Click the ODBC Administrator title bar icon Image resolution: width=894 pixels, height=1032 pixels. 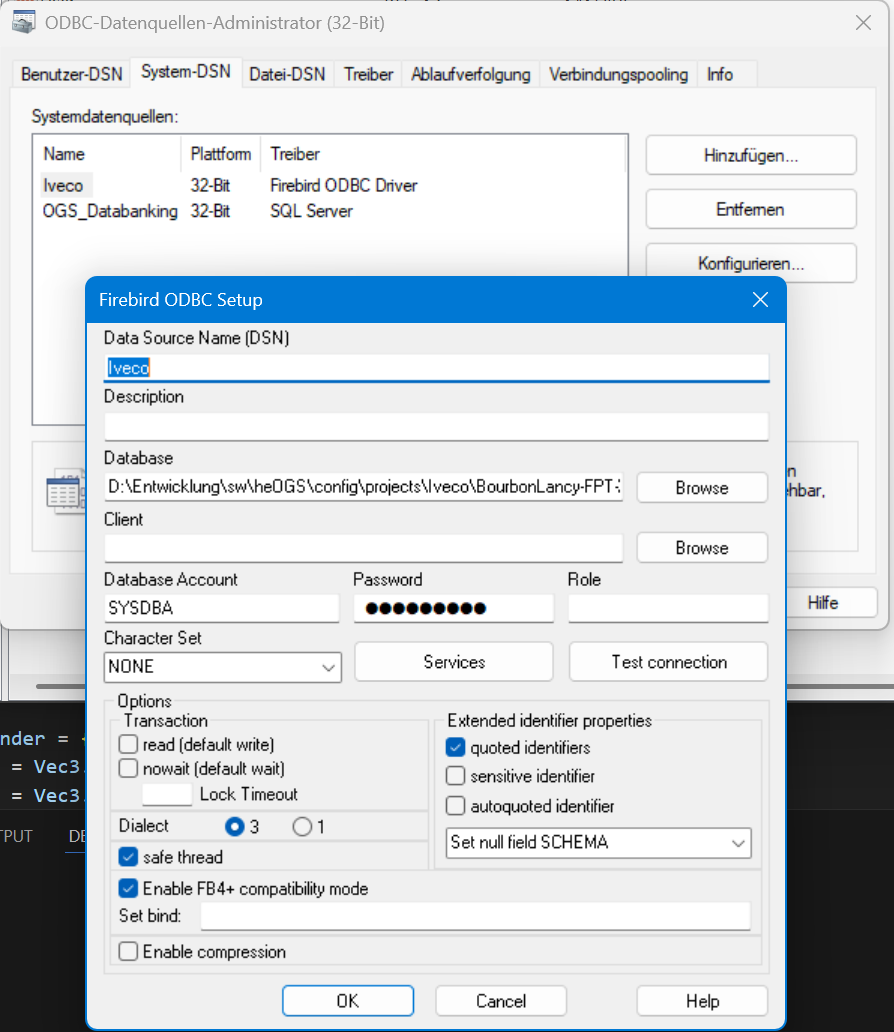click(x=24, y=22)
